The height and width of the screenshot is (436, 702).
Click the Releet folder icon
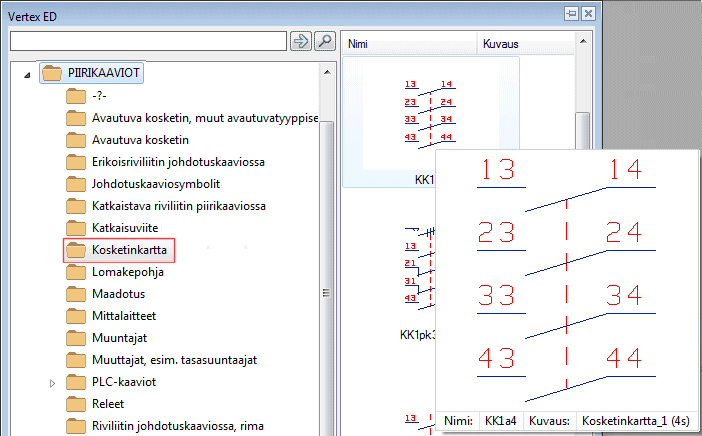tap(76, 404)
